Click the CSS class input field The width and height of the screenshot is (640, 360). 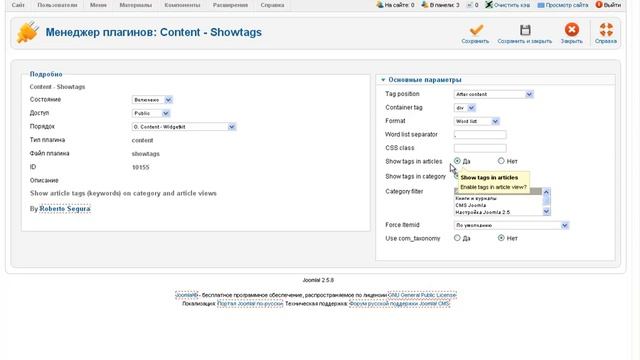[480, 148]
